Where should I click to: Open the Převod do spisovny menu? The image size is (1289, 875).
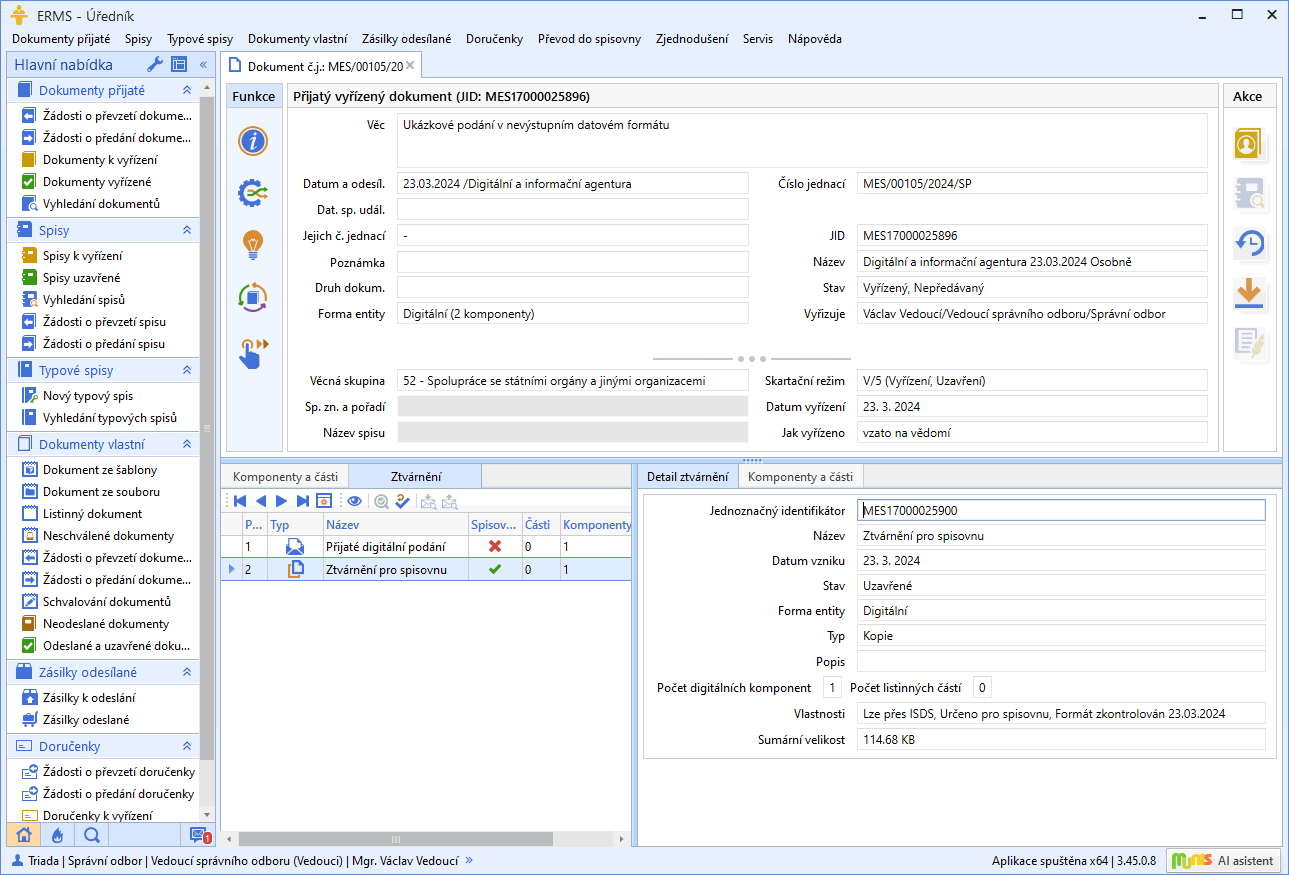tap(589, 39)
